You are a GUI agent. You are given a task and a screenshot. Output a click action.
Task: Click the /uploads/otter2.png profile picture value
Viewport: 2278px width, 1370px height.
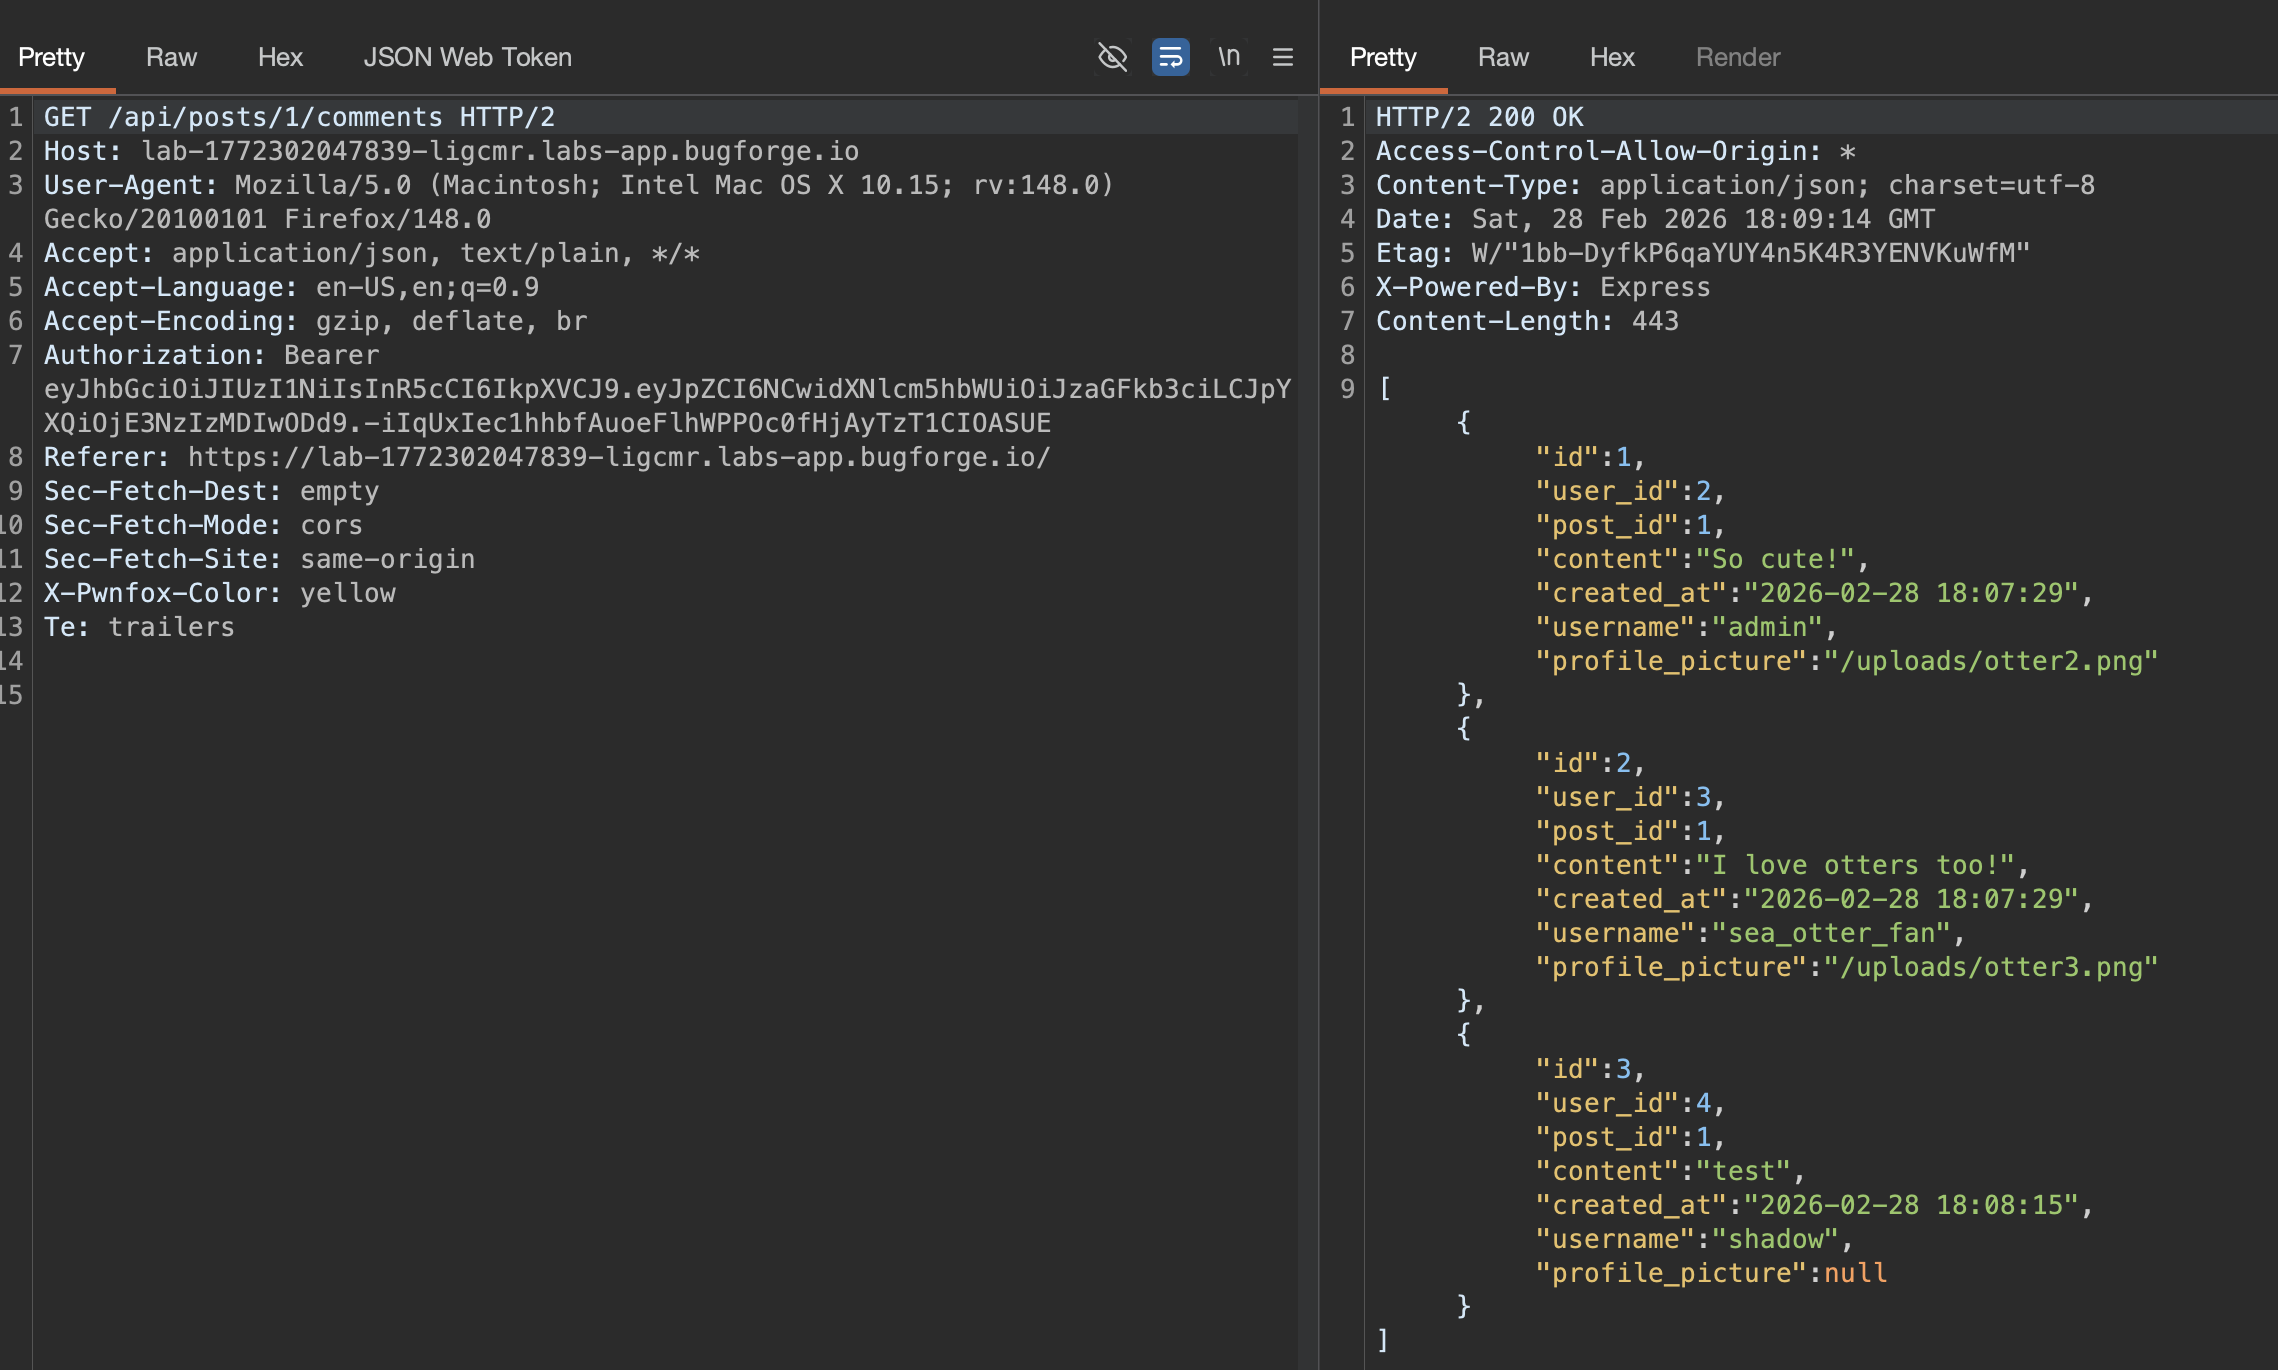pos(1990,661)
